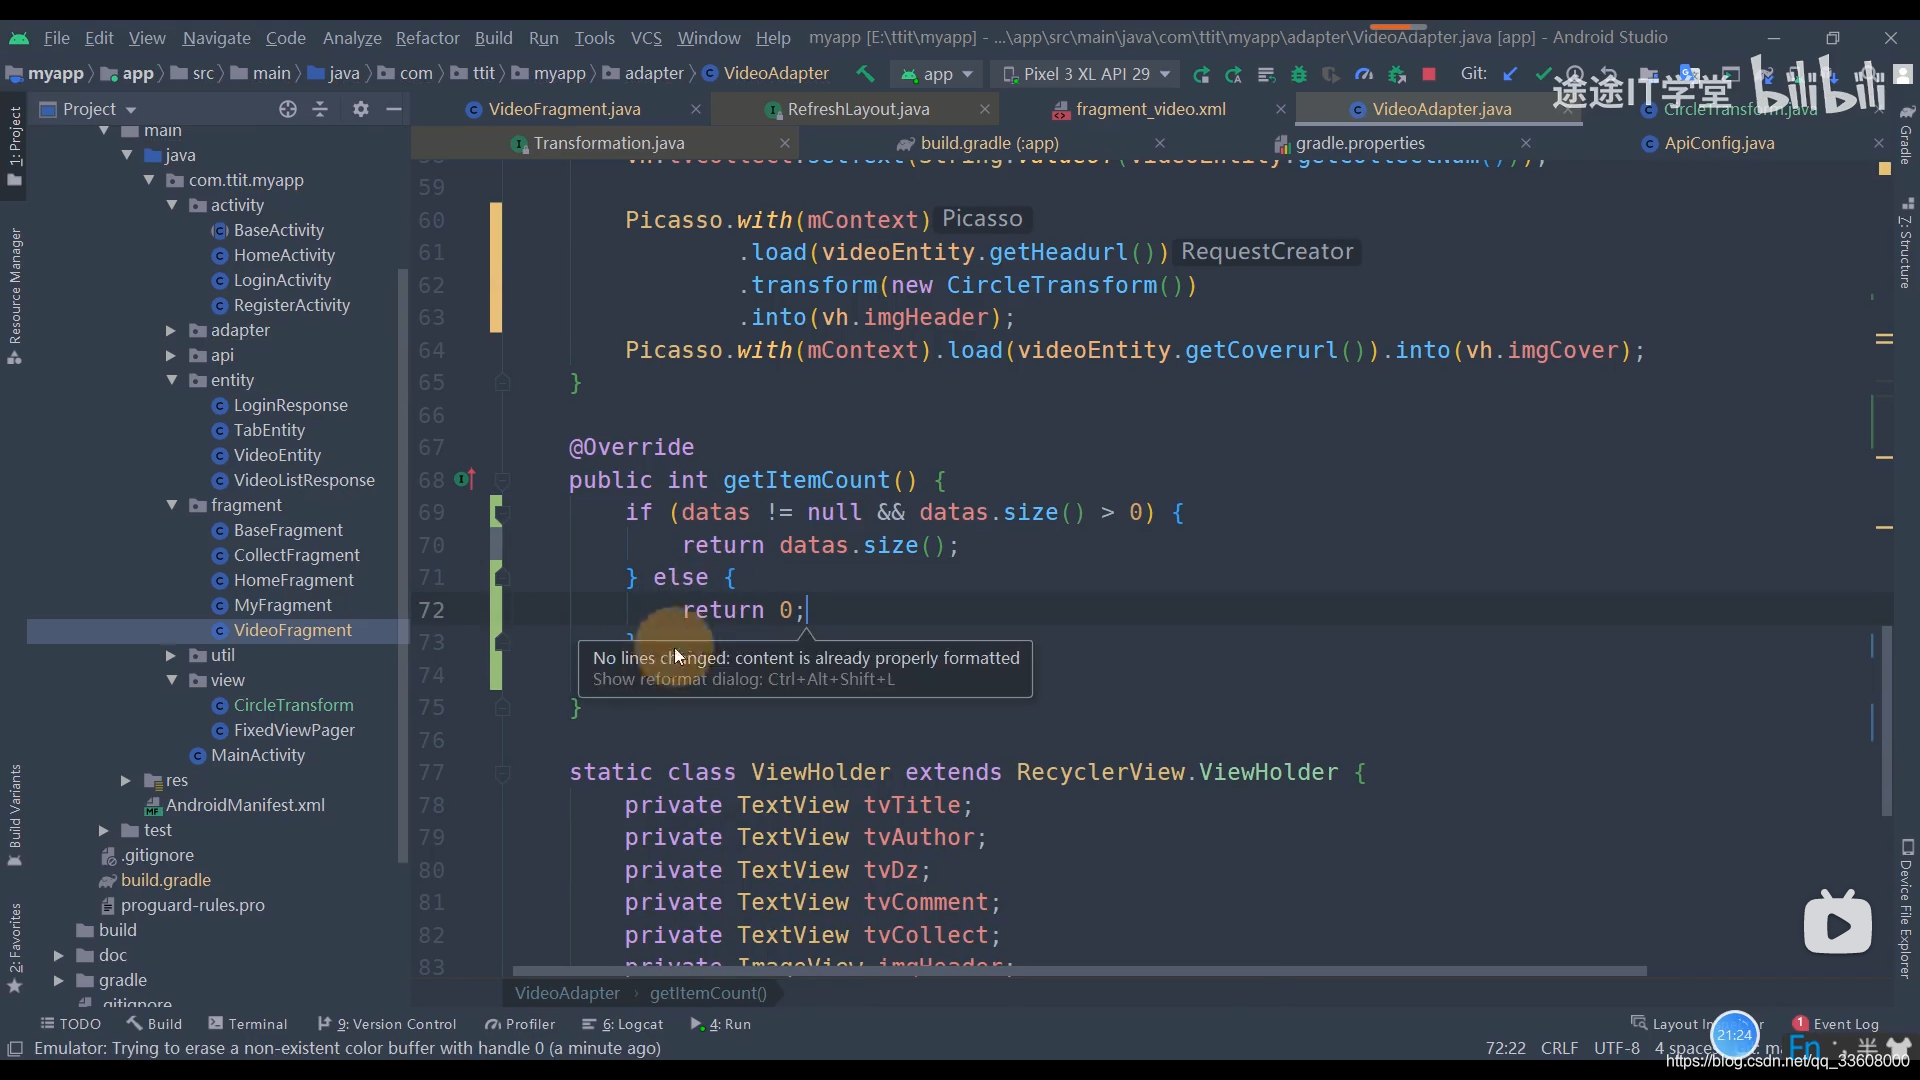Open the Event Log
This screenshot has height=1080, width=1920.
(x=1836, y=1023)
